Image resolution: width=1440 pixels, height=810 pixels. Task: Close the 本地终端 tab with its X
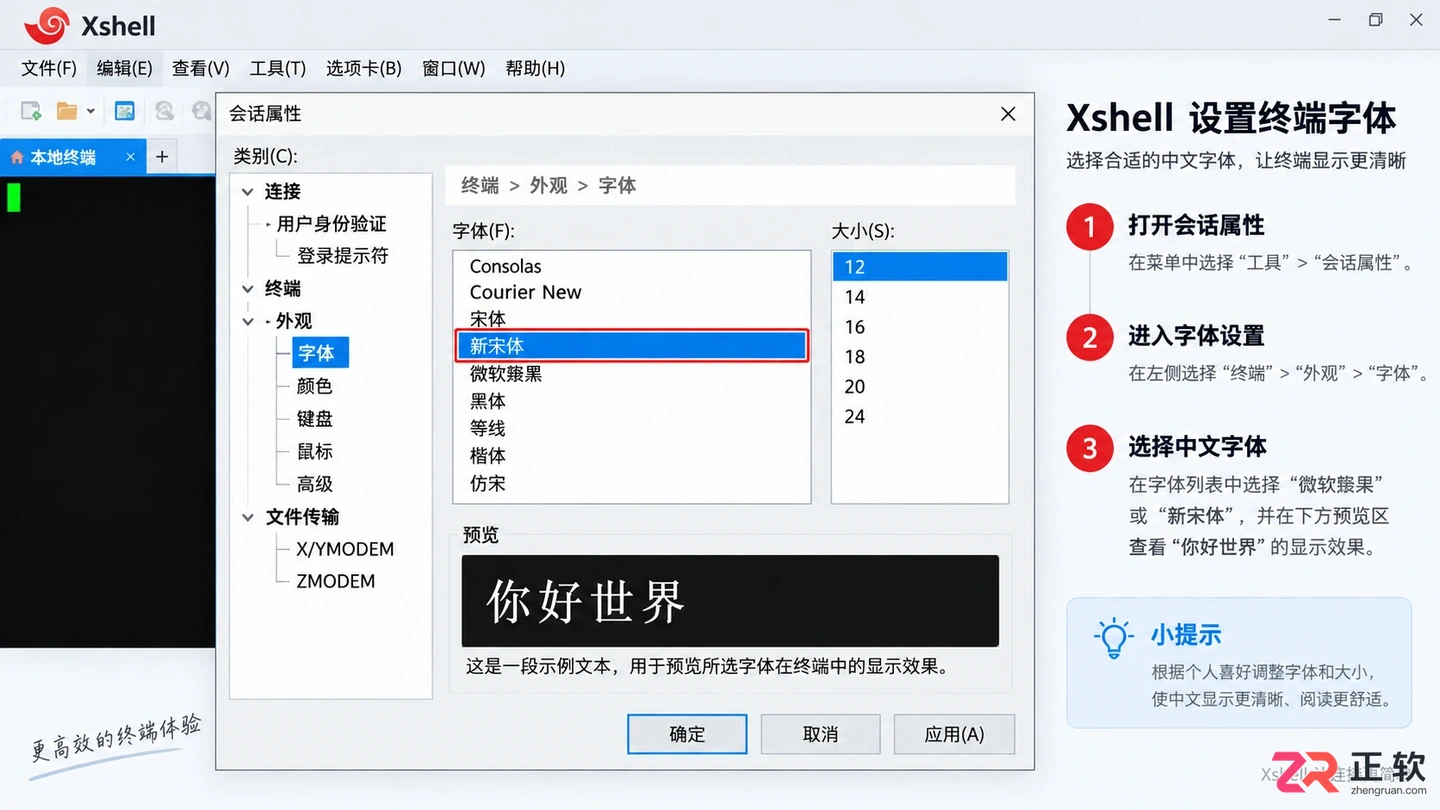click(130, 157)
